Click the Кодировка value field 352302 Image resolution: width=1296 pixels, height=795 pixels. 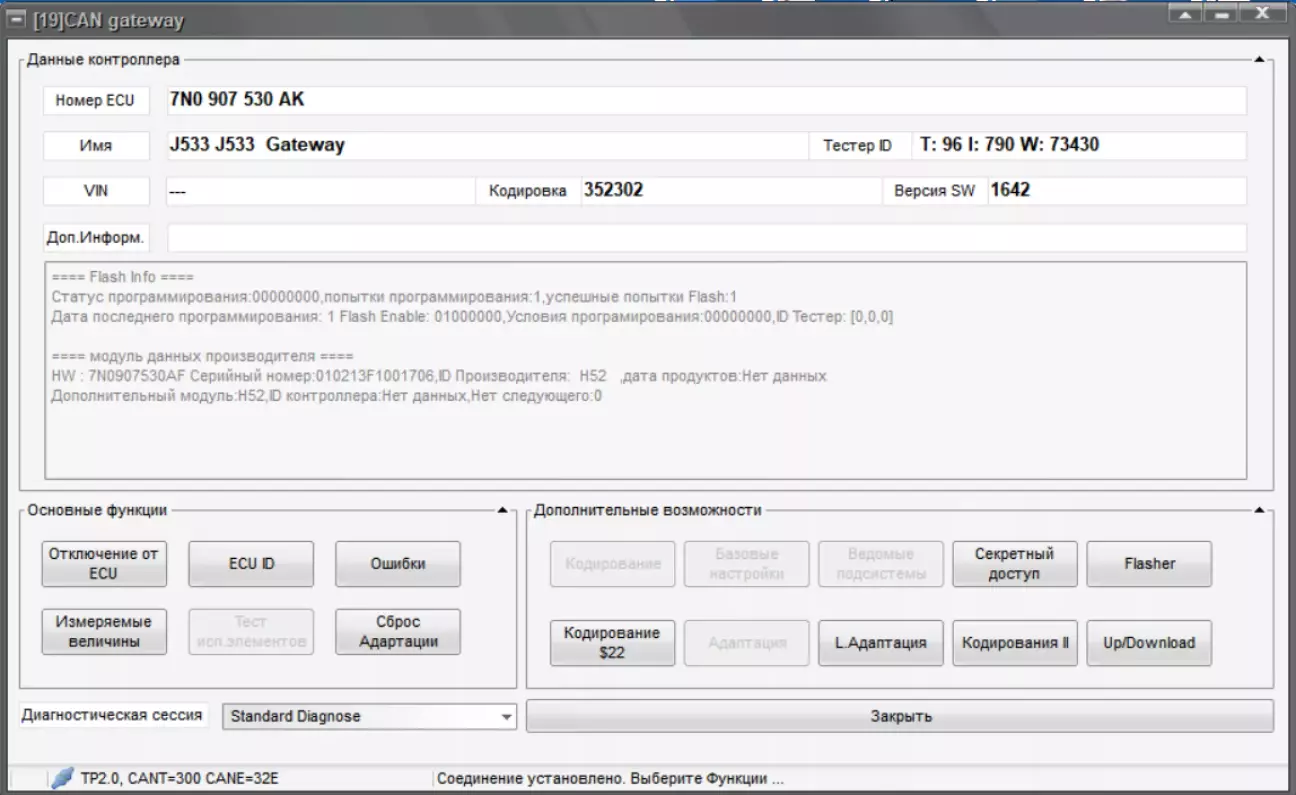point(727,191)
